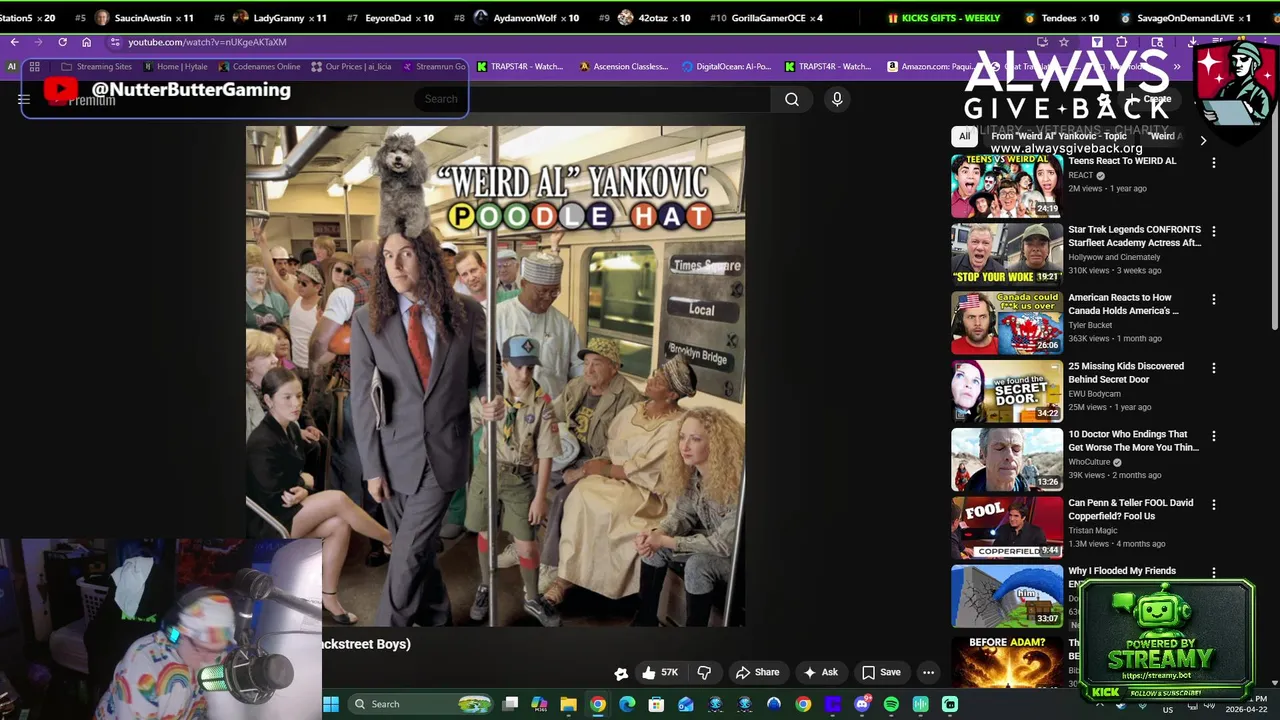The image size is (1280, 720).
Task: Open American Reacts to How Canada video thumbnail
Action: (x=1007, y=323)
